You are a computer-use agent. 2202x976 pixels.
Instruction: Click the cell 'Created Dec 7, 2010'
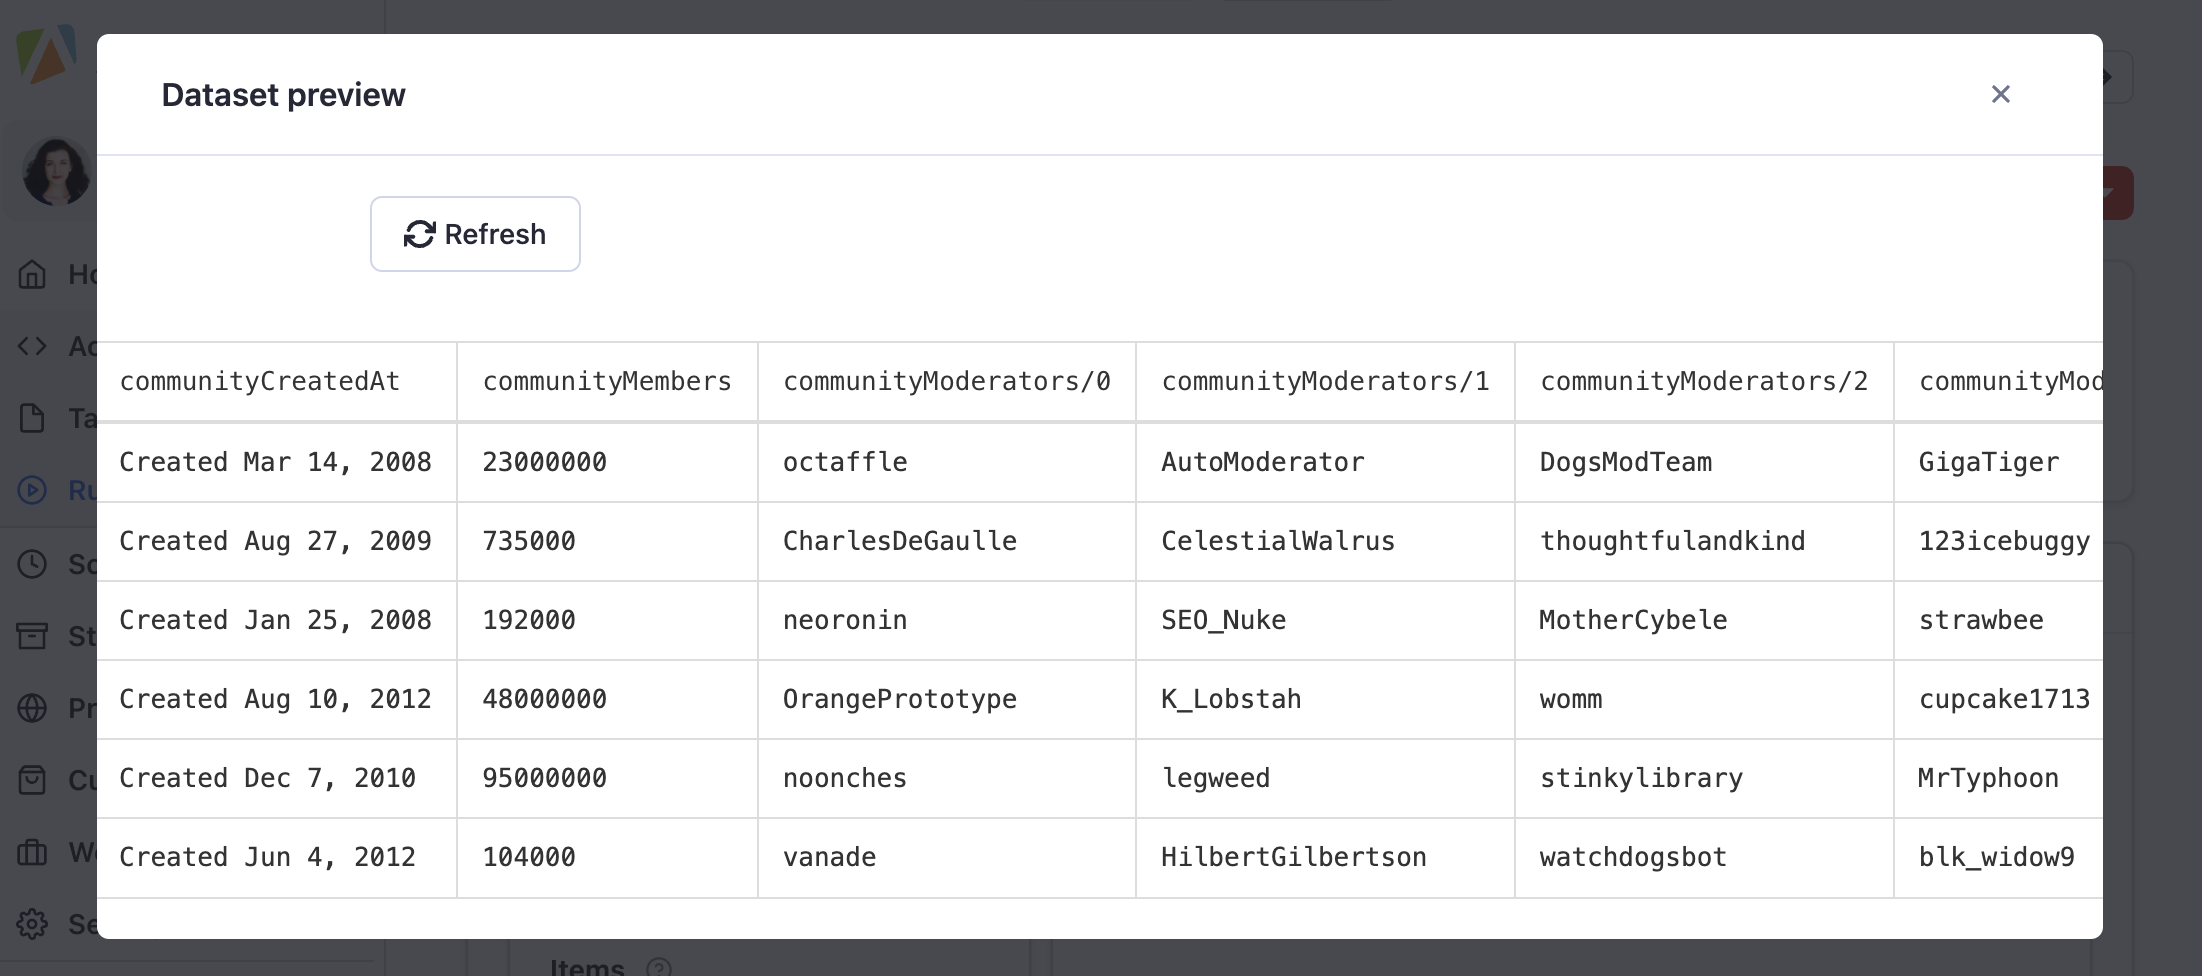(277, 778)
